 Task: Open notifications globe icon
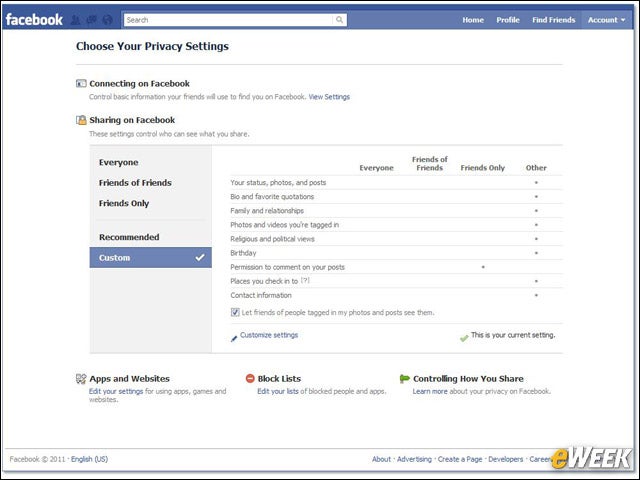pos(107,20)
